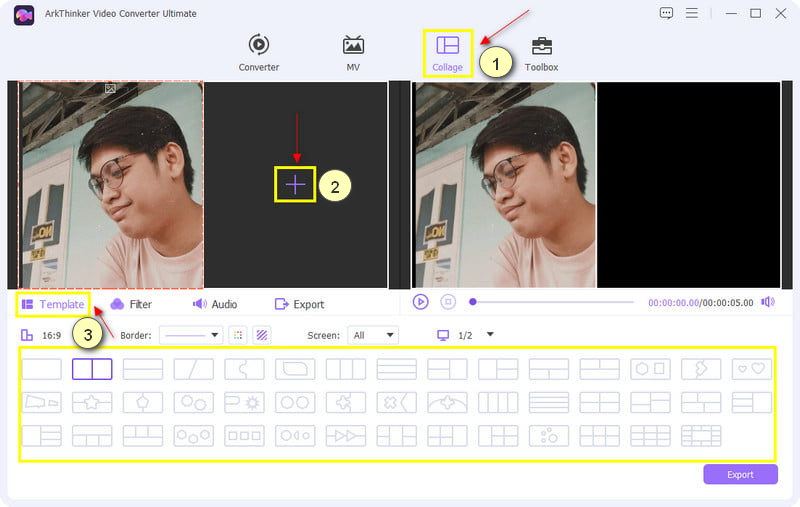
Task: Choose the pentagon center template
Action: click(143, 402)
